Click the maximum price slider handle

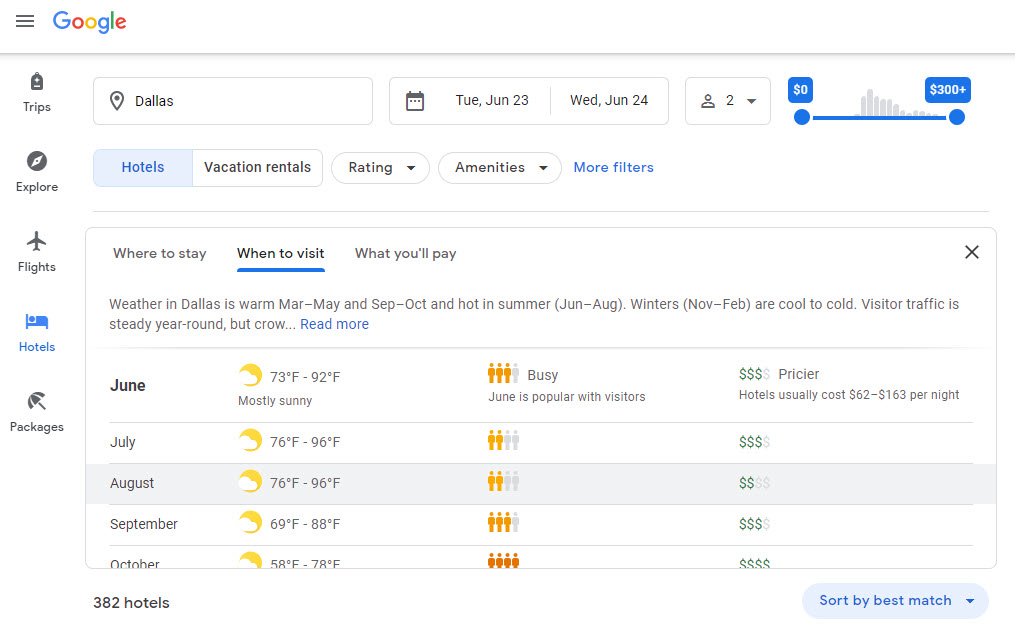pos(957,117)
